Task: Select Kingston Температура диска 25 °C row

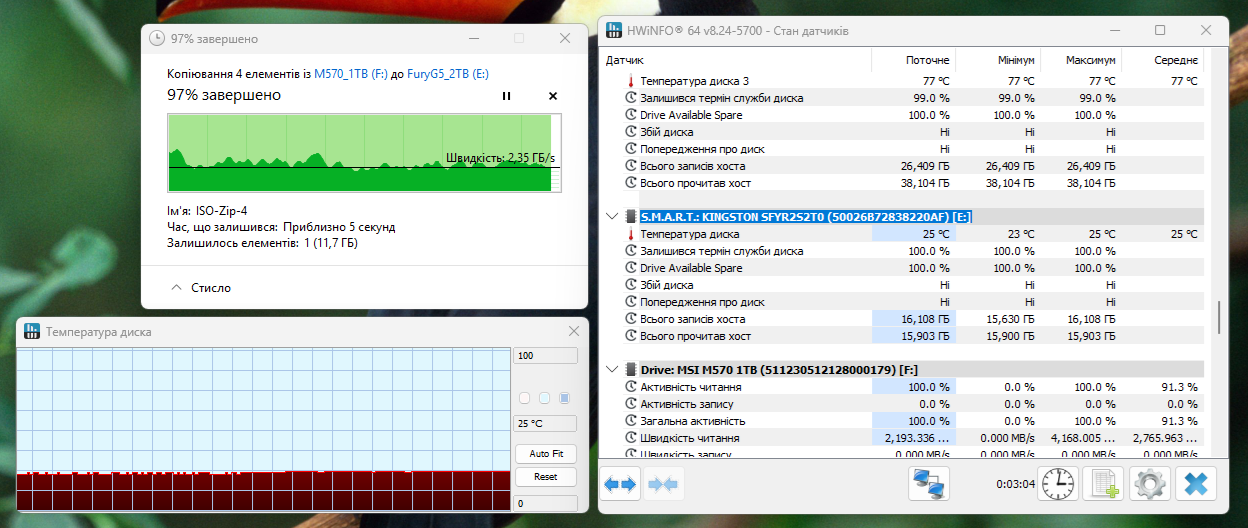Action: click(x=901, y=234)
